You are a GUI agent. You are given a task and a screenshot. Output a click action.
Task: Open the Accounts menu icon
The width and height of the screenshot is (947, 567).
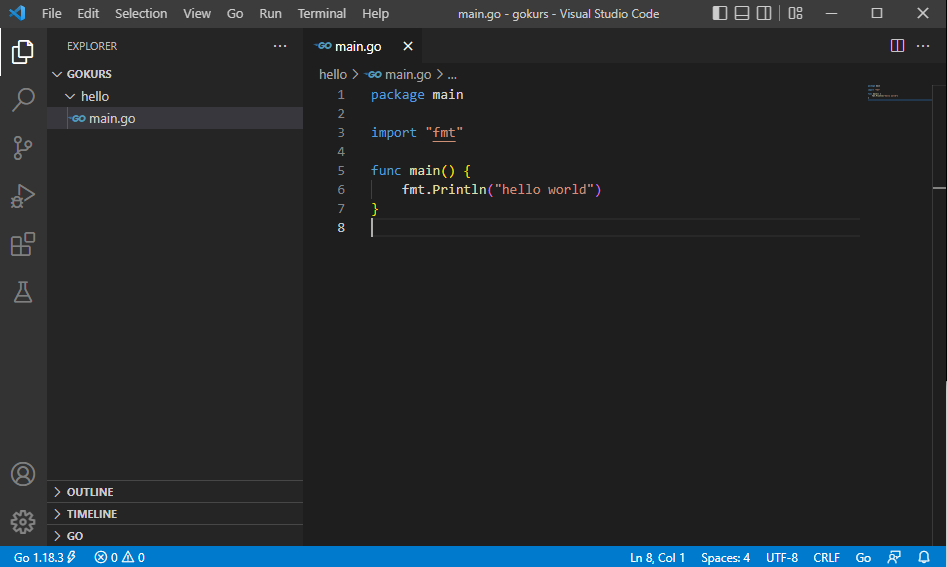(x=23, y=474)
